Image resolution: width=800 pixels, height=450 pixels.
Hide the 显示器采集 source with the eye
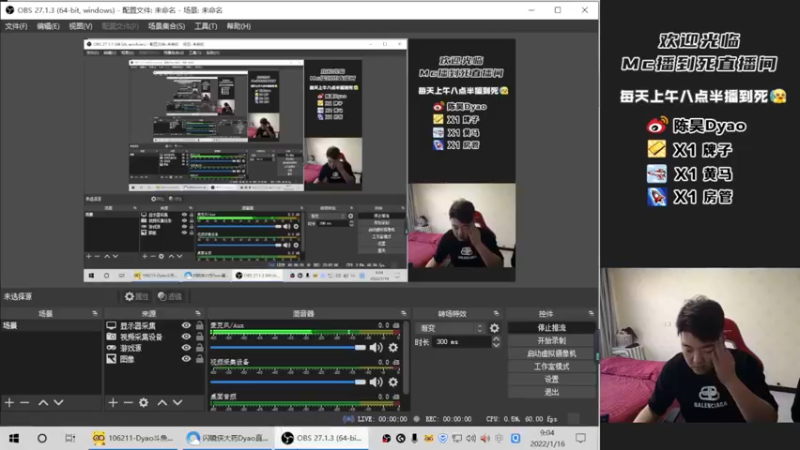[x=186, y=326]
